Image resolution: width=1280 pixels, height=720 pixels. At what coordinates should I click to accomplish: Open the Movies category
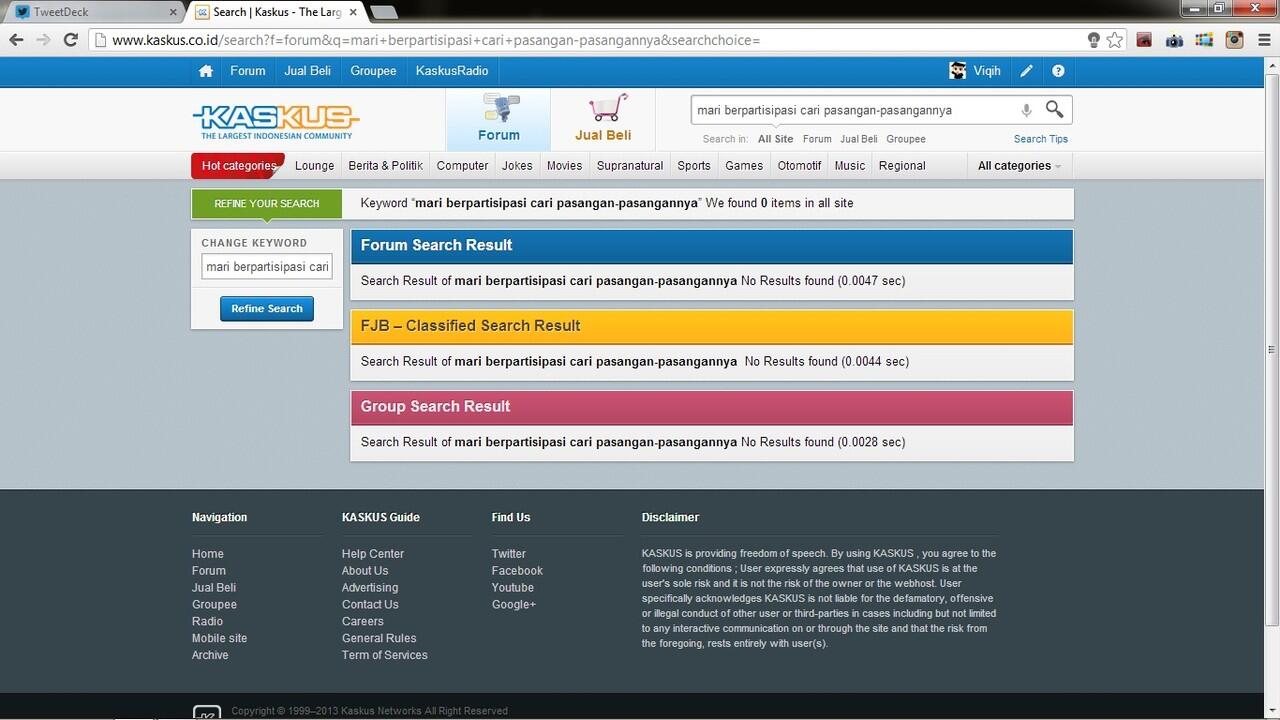(564, 166)
